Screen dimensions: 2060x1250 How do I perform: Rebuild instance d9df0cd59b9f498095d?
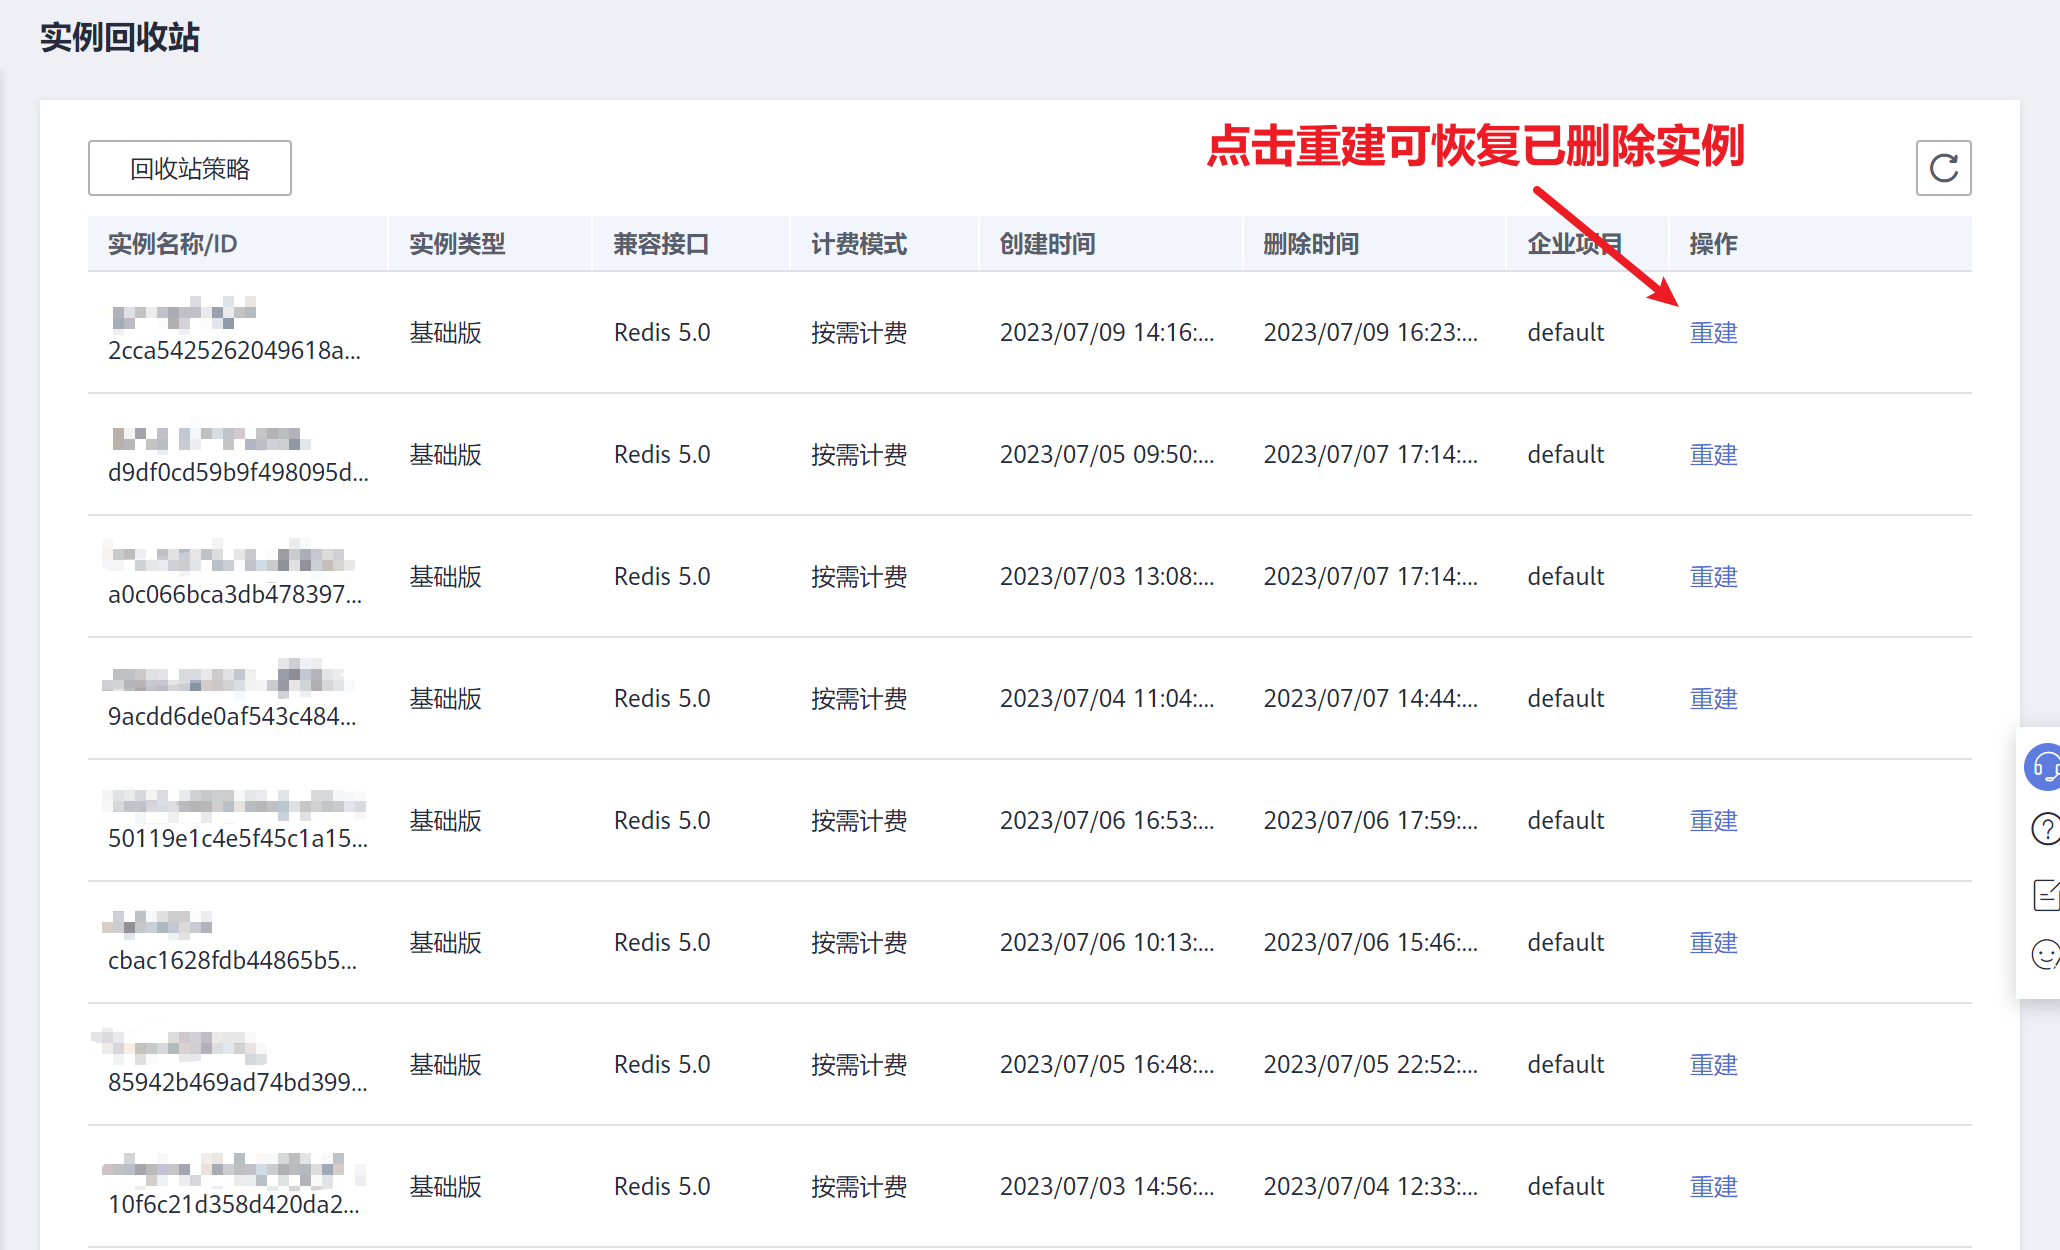tap(1712, 455)
